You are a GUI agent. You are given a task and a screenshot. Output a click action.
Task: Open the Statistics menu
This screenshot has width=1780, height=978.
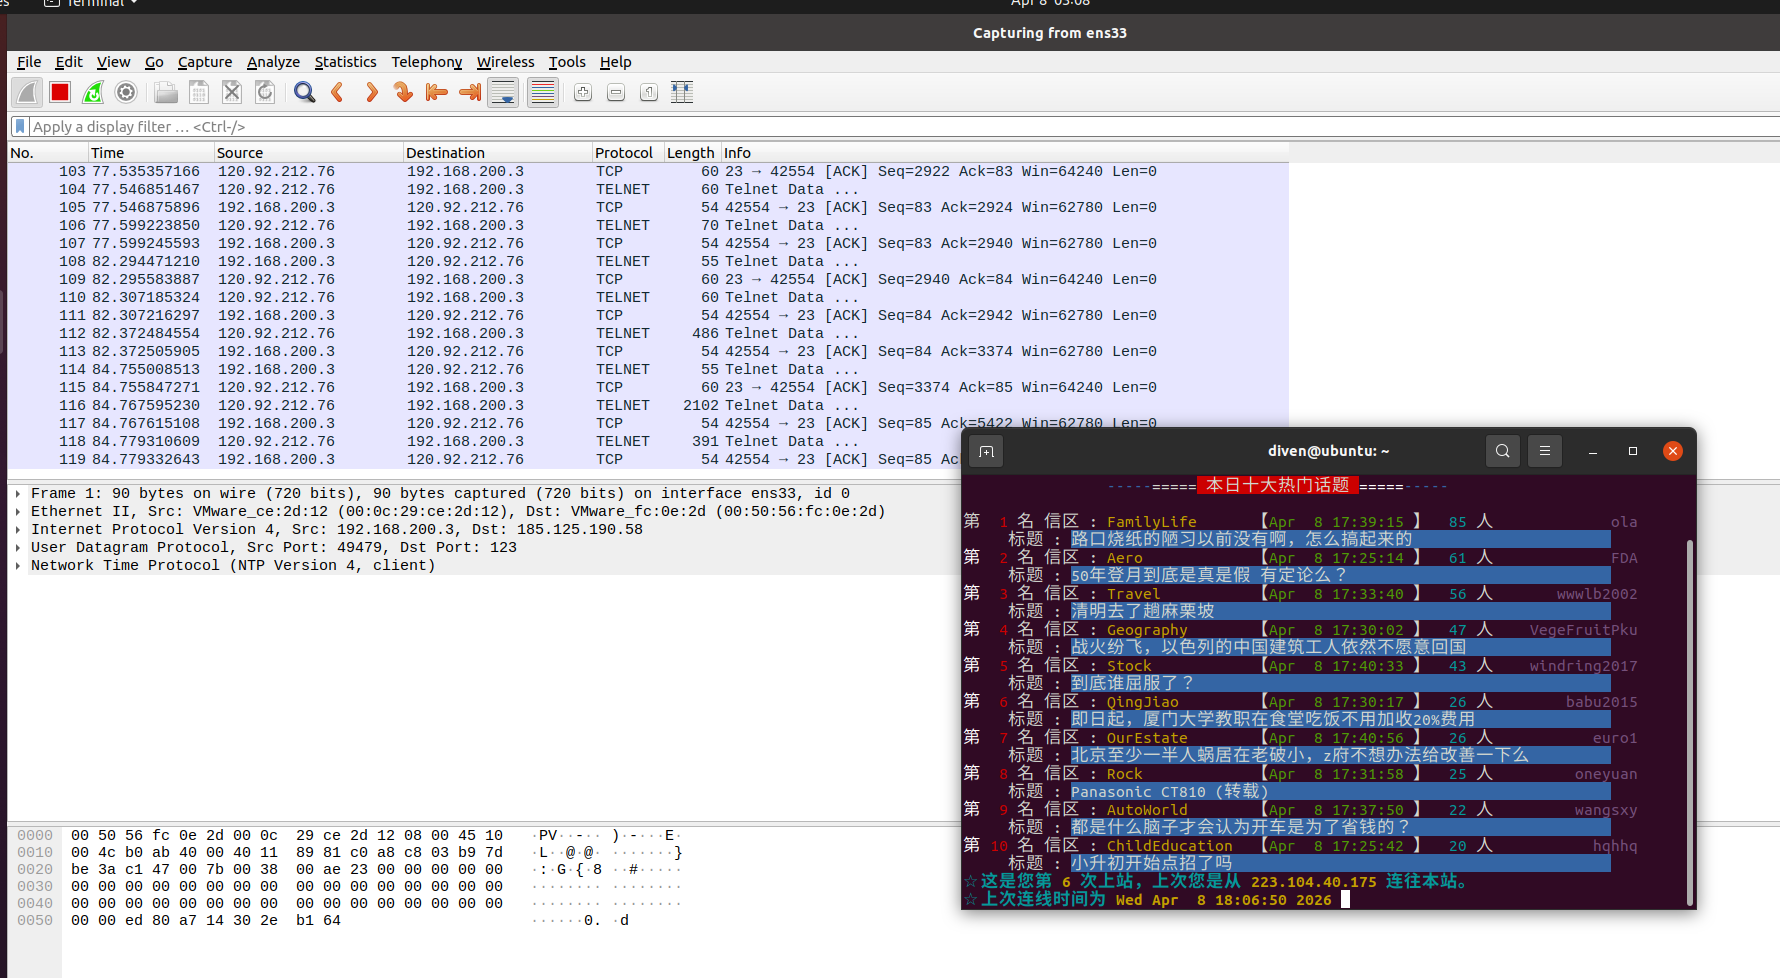click(345, 62)
